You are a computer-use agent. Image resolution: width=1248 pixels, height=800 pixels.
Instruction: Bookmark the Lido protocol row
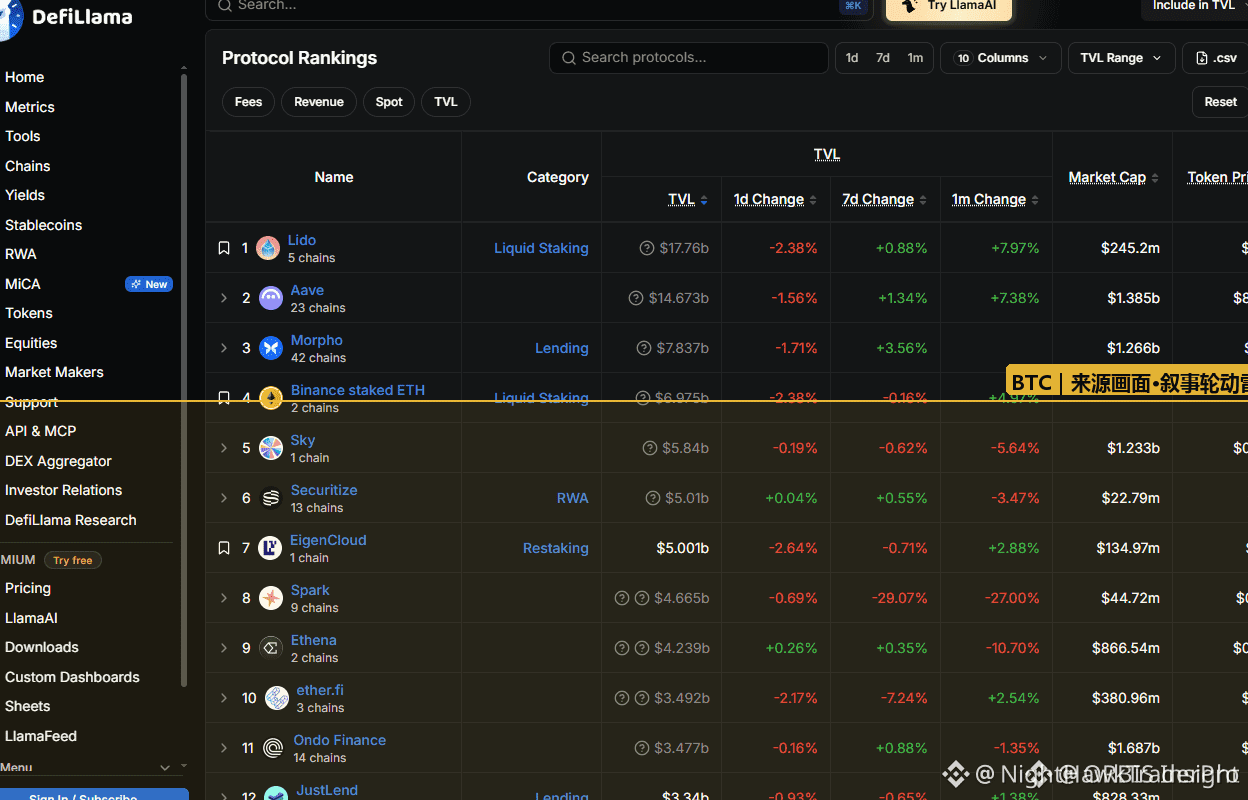(x=224, y=248)
